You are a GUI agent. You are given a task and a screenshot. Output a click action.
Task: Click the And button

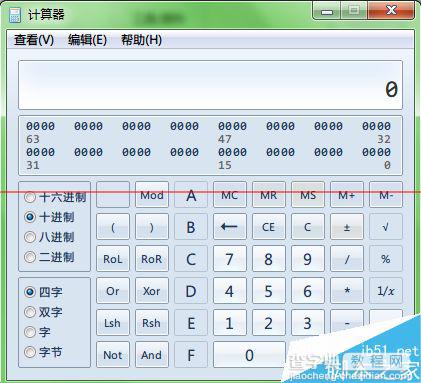[x=152, y=355]
